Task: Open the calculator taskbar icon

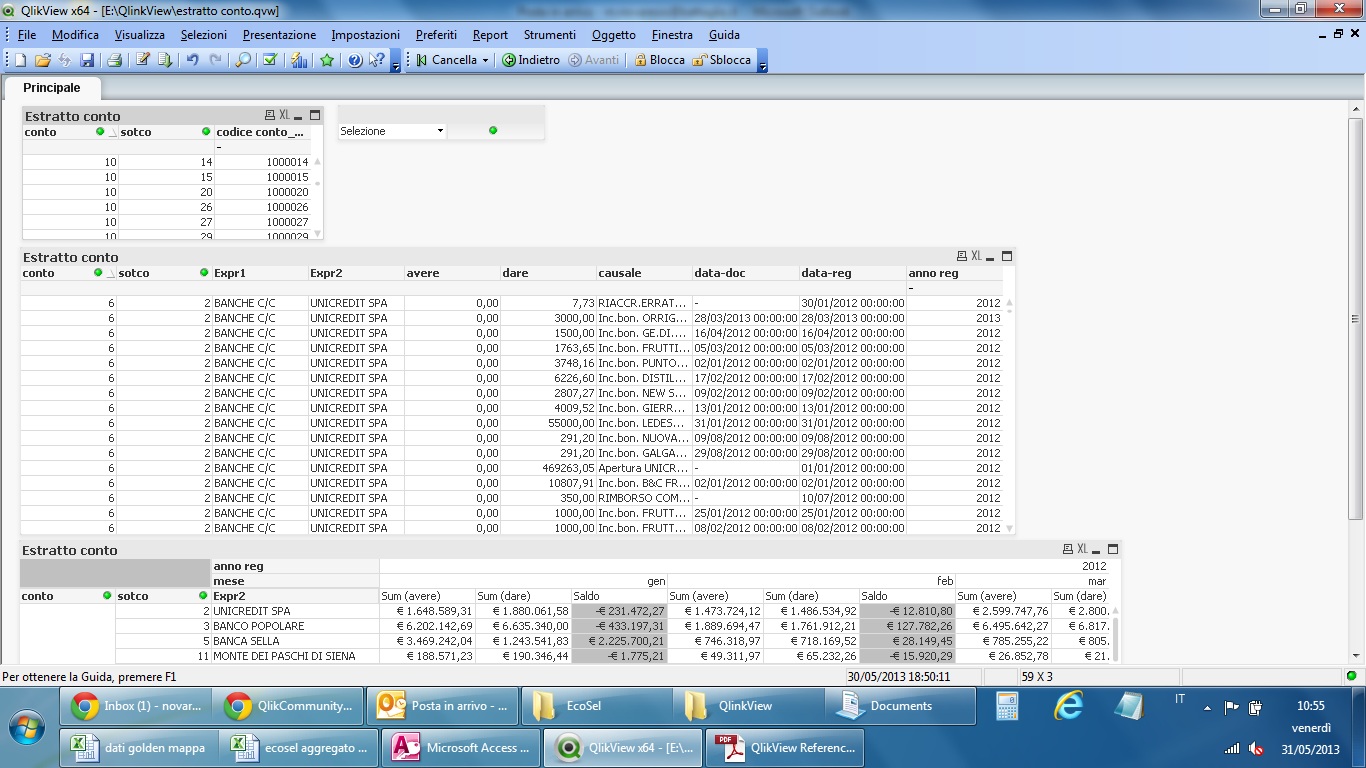Action: point(1007,706)
